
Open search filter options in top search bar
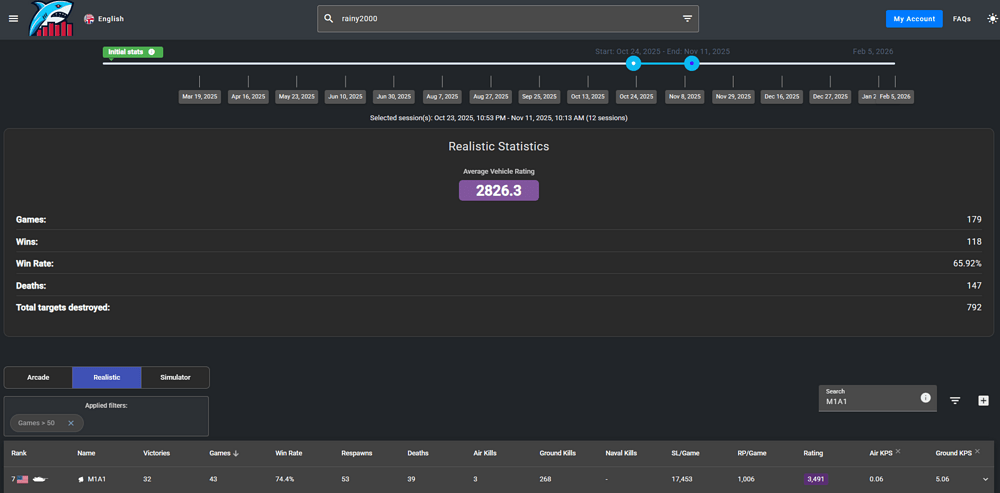[687, 19]
